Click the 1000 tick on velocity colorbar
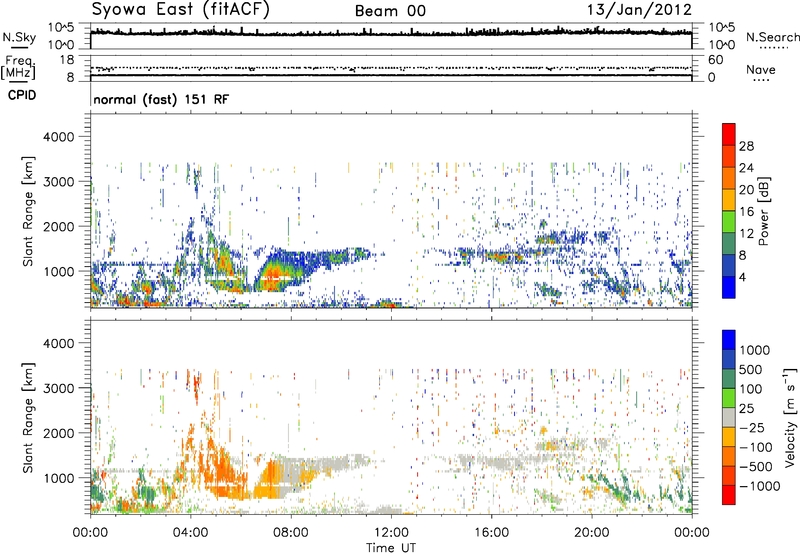Screen dimensions: 800x554 tap(754, 350)
